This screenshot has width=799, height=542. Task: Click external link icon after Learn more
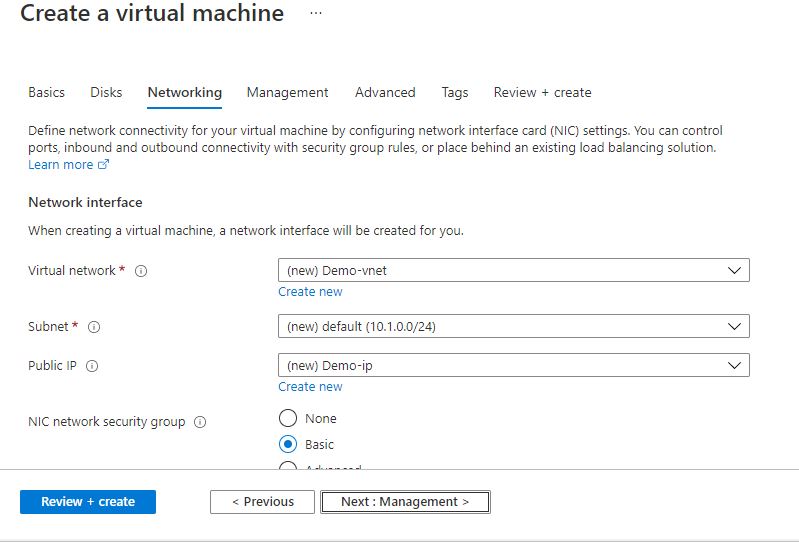[x=104, y=165]
